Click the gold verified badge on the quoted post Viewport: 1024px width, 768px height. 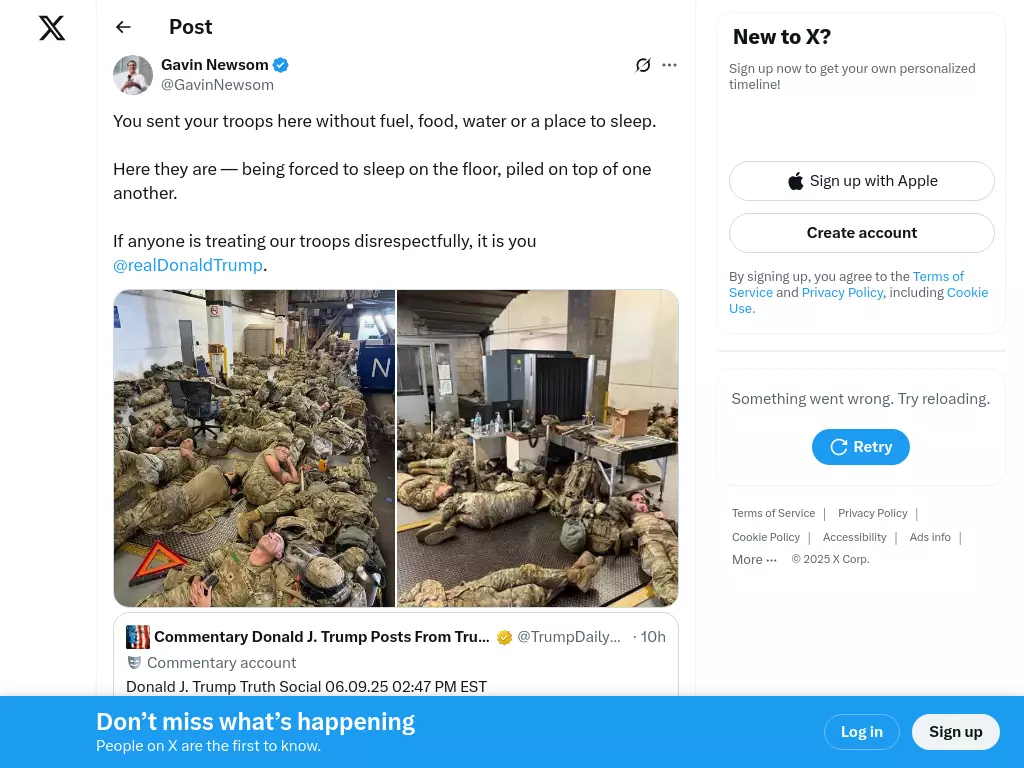pos(504,637)
